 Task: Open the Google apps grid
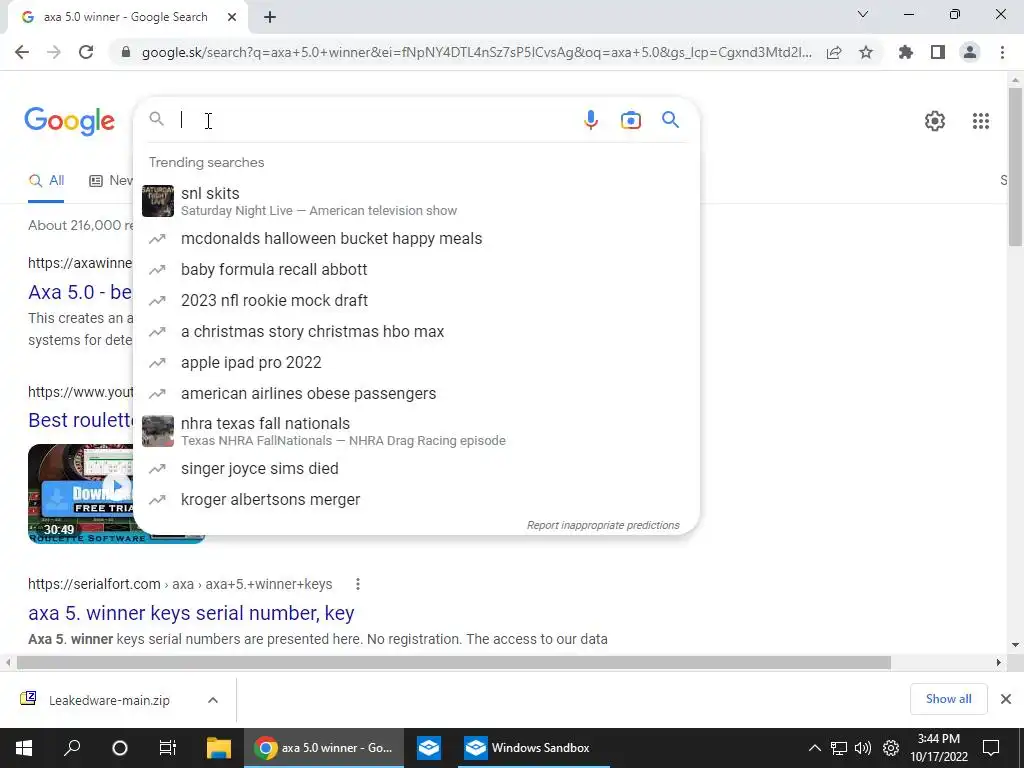[981, 121]
